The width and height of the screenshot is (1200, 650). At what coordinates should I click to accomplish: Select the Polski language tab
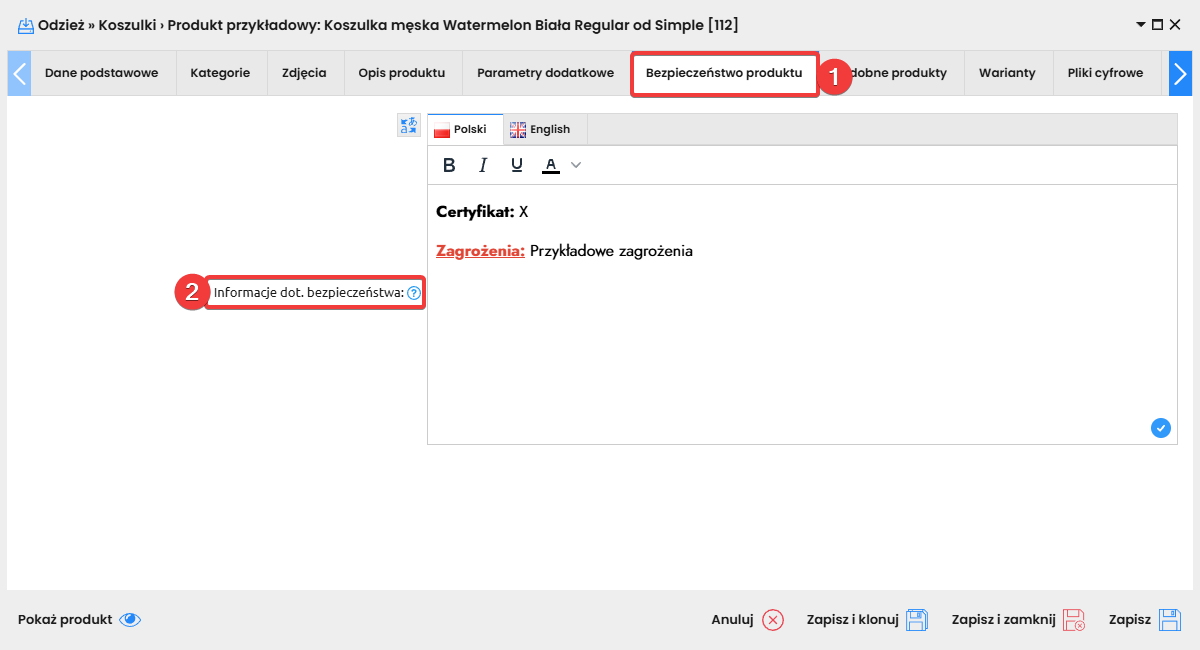[465, 129]
